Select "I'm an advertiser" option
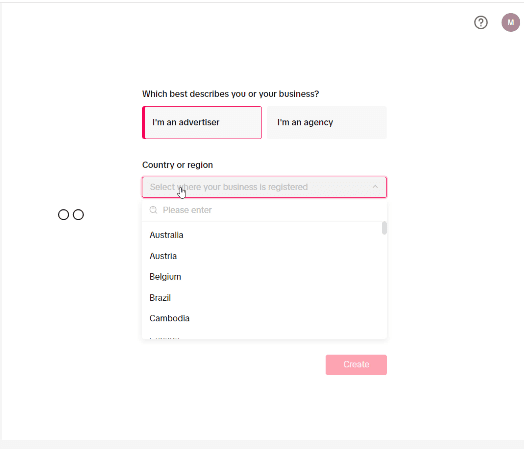This screenshot has height=450, width=525. [202, 123]
